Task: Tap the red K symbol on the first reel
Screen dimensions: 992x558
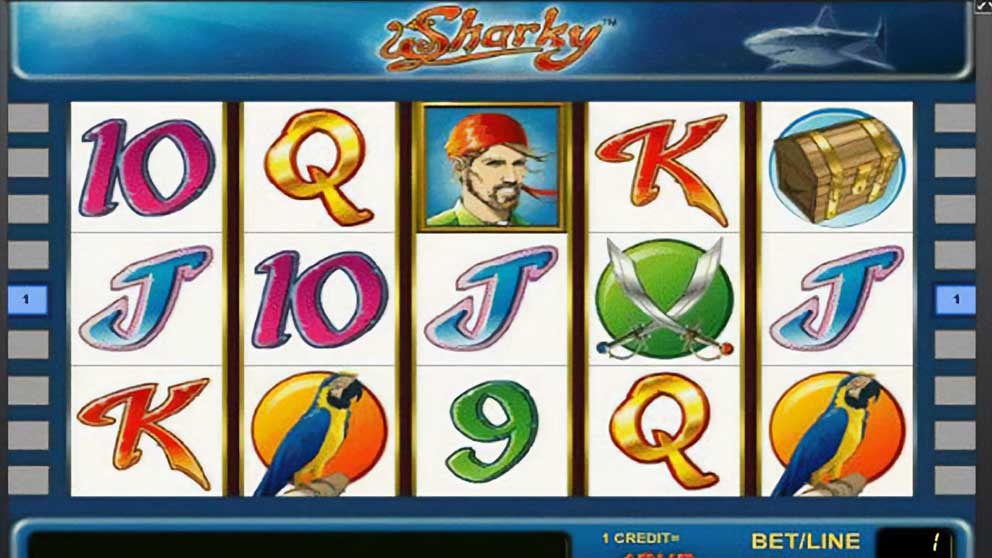Action: coord(144,432)
